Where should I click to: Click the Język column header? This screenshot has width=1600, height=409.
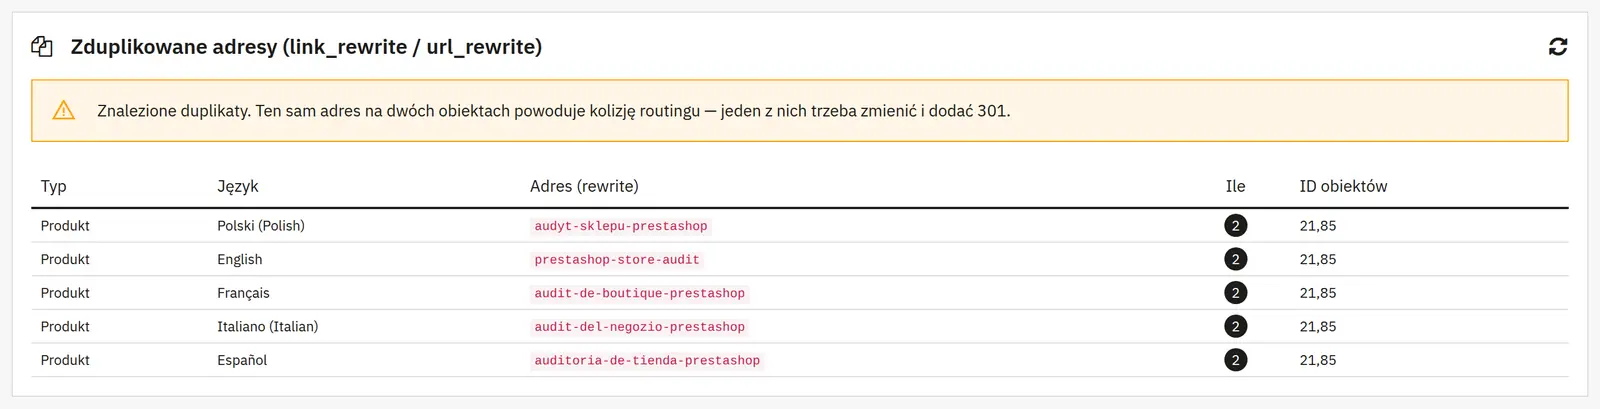[238, 186]
